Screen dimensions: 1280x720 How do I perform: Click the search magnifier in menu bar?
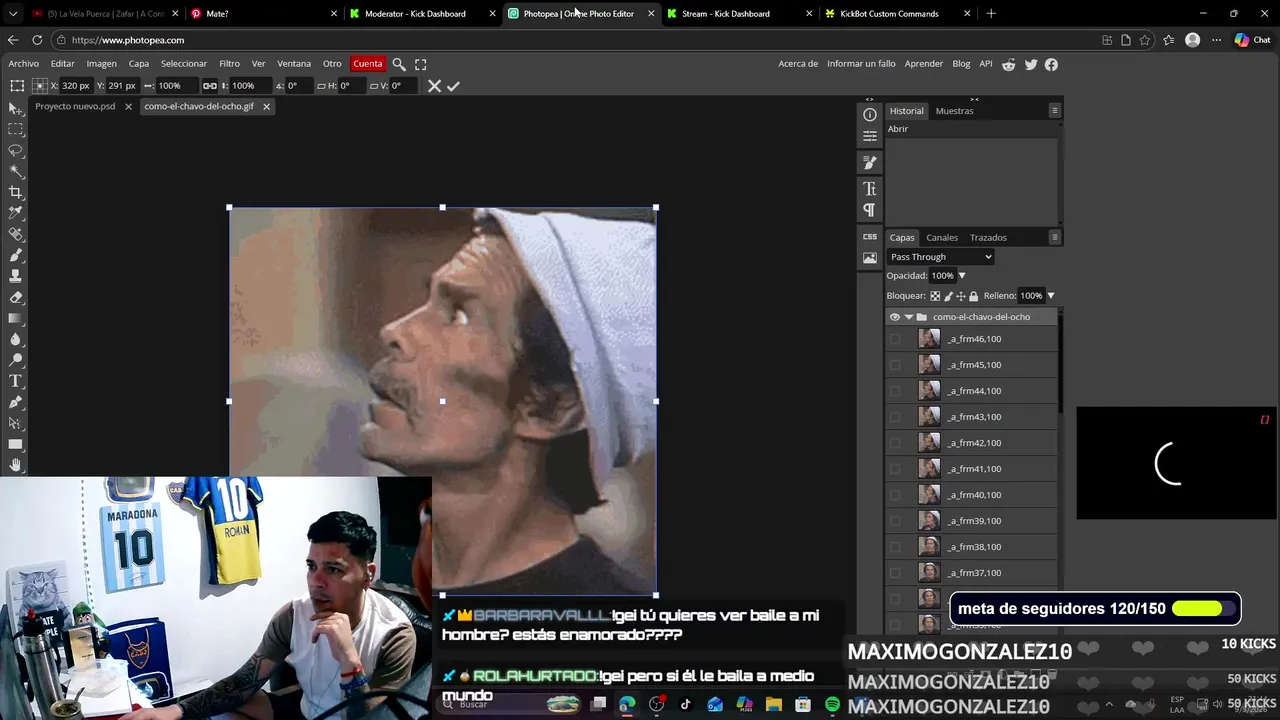[x=399, y=64]
